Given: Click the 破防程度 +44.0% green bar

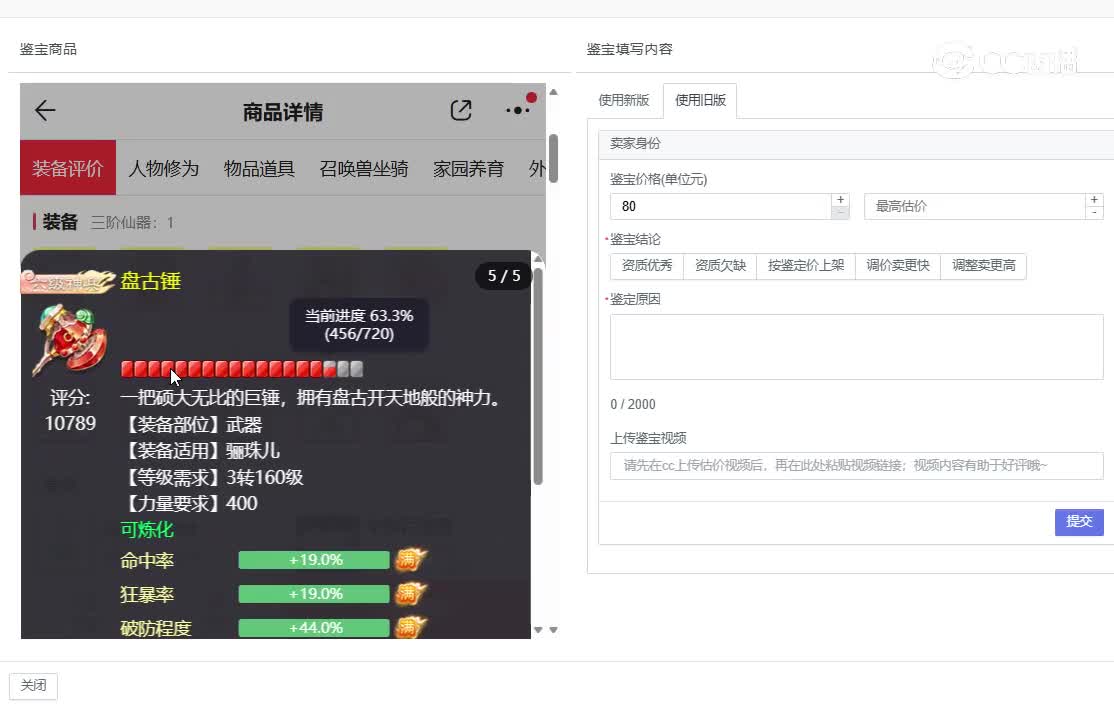Looking at the screenshot, I should [x=314, y=627].
